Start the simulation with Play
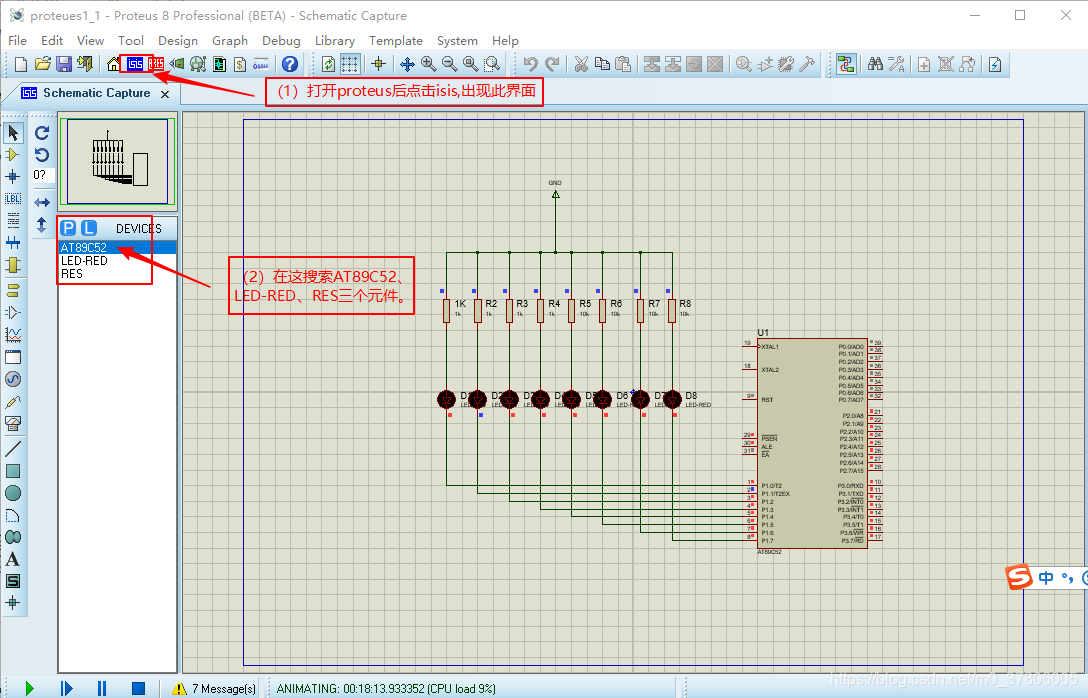The height and width of the screenshot is (698, 1088). click(29, 688)
